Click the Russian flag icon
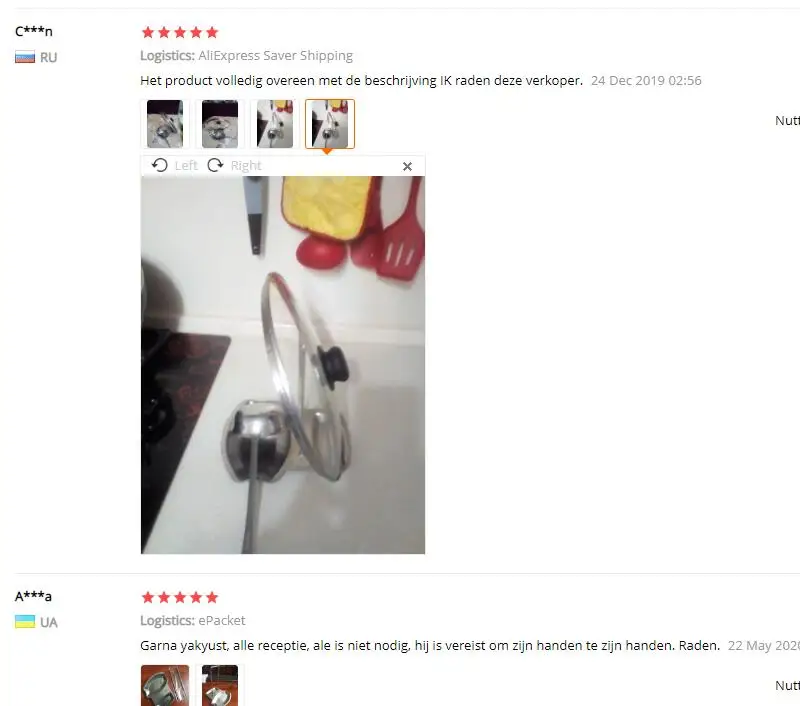 tap(25, 57)
